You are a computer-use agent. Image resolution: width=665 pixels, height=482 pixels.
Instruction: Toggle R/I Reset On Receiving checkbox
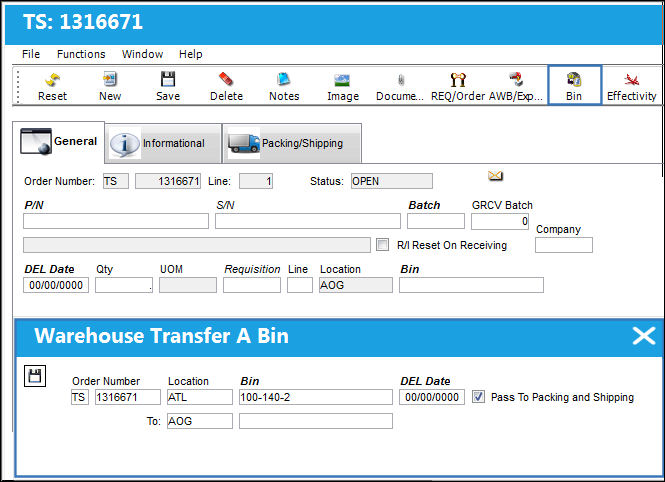pos(382,245)
